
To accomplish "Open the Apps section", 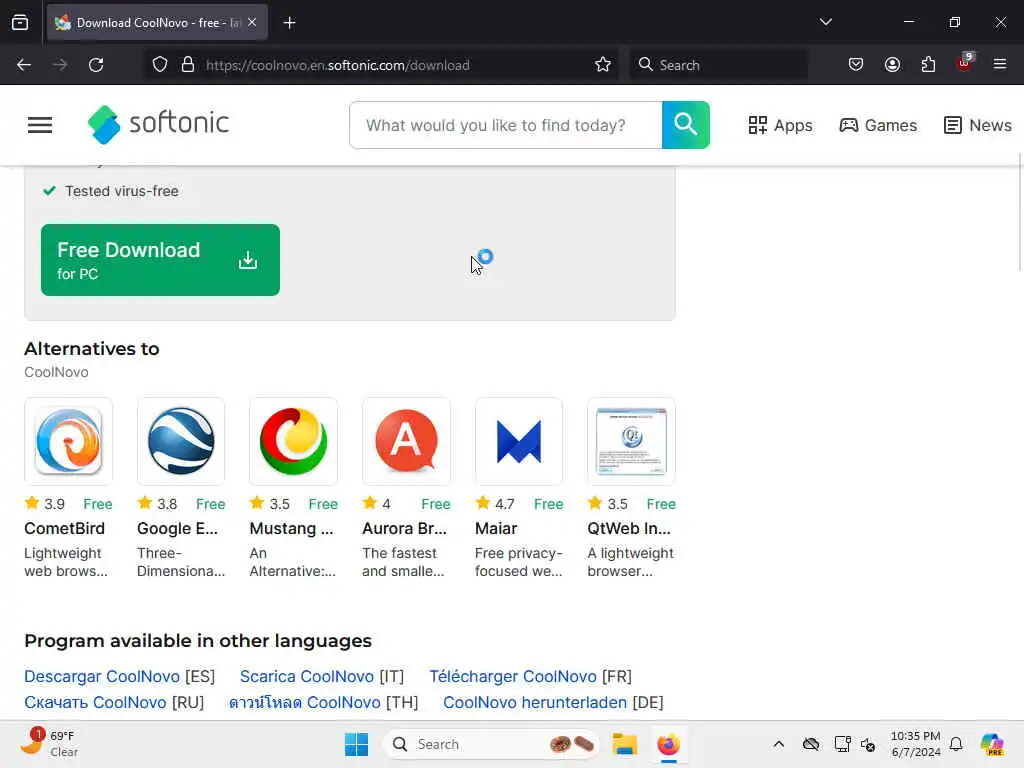I will point(780,125).
